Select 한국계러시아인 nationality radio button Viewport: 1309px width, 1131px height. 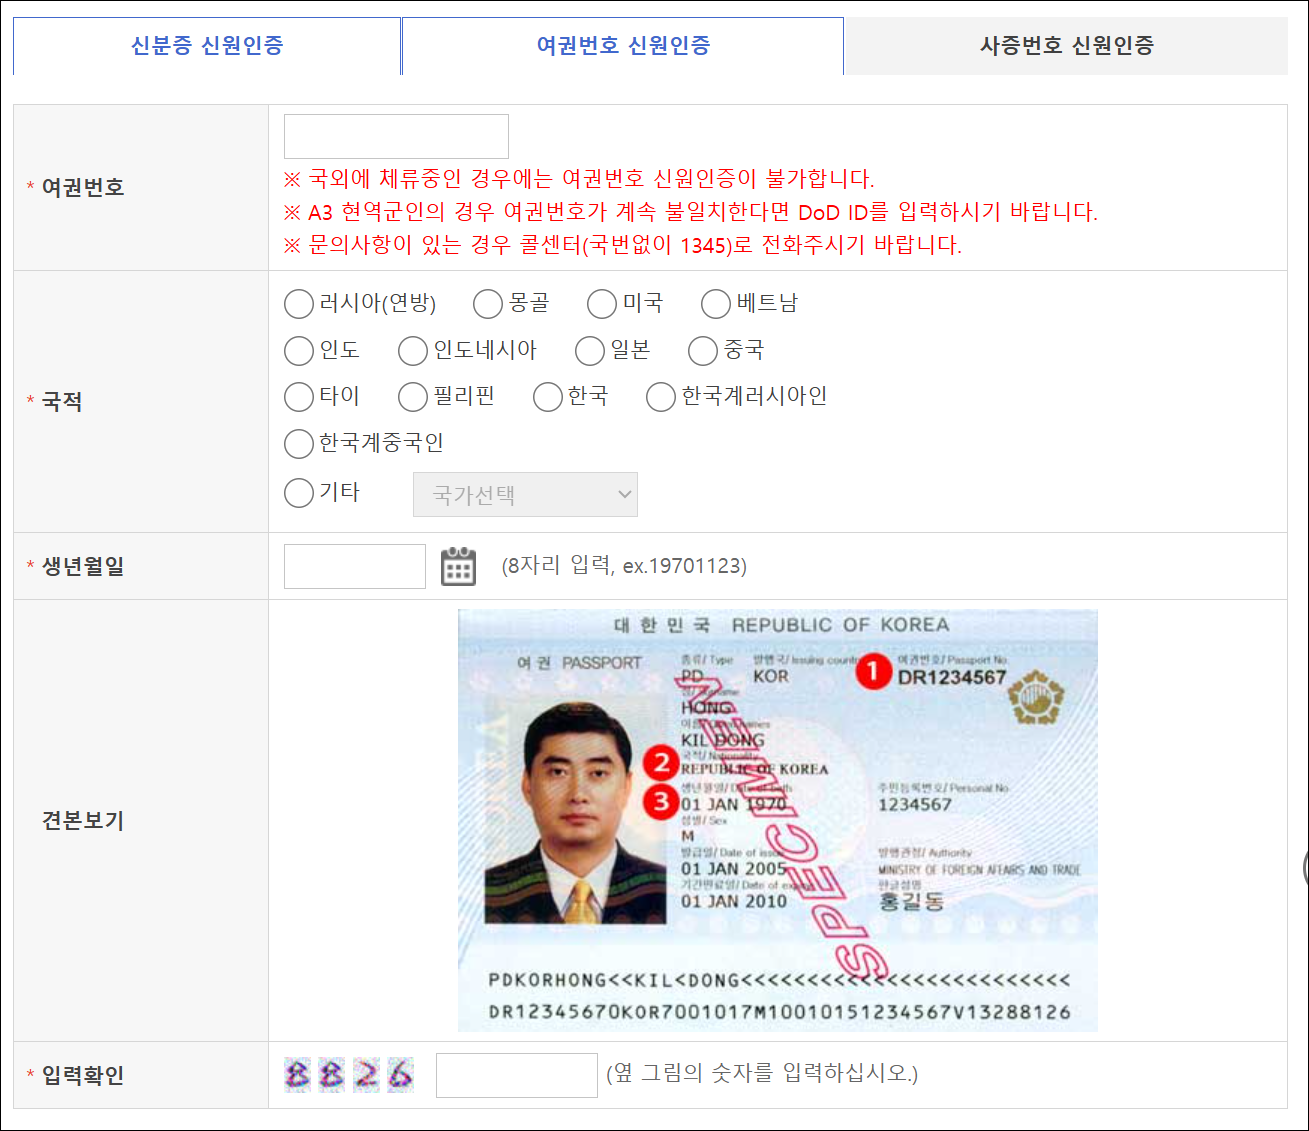pos(661,397)
